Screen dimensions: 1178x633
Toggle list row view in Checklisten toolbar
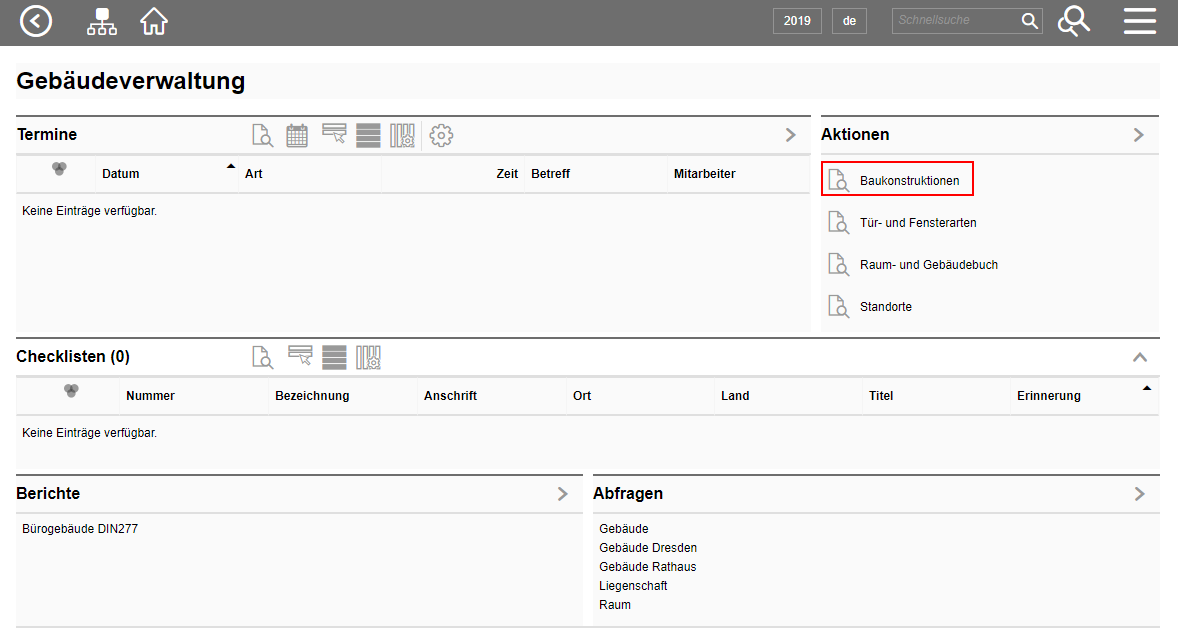coord(334,357)
